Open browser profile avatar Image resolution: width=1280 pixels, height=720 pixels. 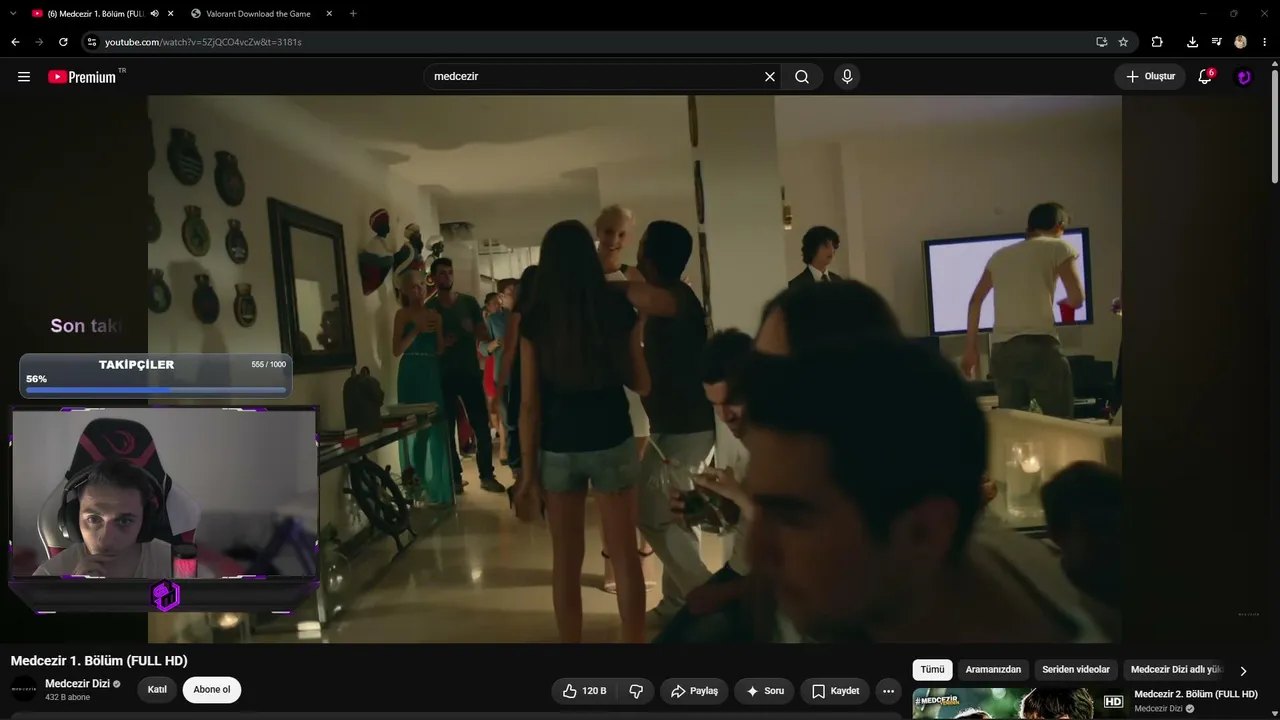(x=1241, y=42)
